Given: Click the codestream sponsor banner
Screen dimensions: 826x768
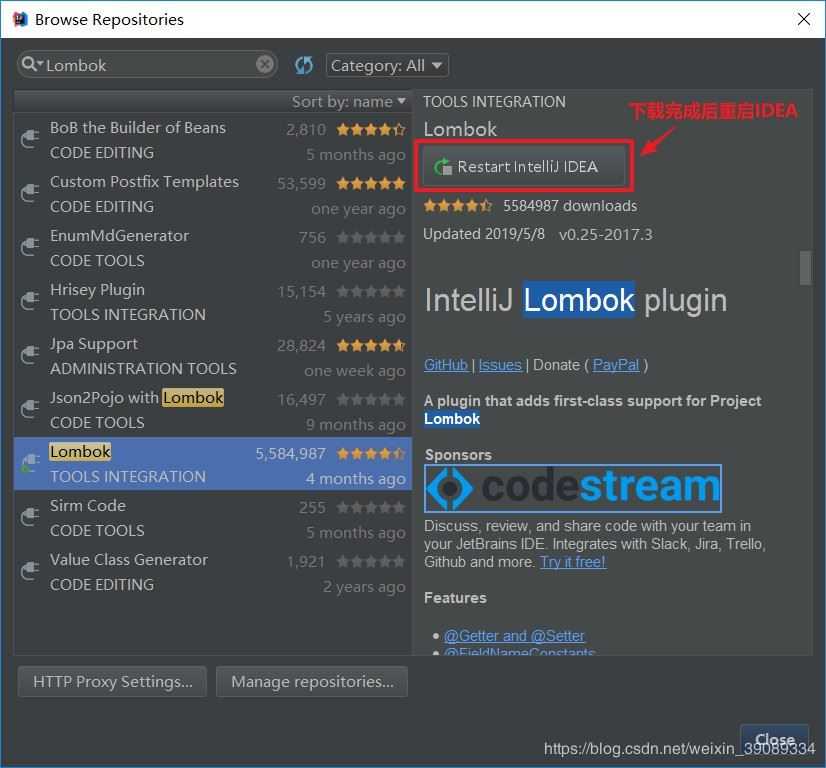Looking at the screenshot, I should pyautogui.click(x=573, y=488).
